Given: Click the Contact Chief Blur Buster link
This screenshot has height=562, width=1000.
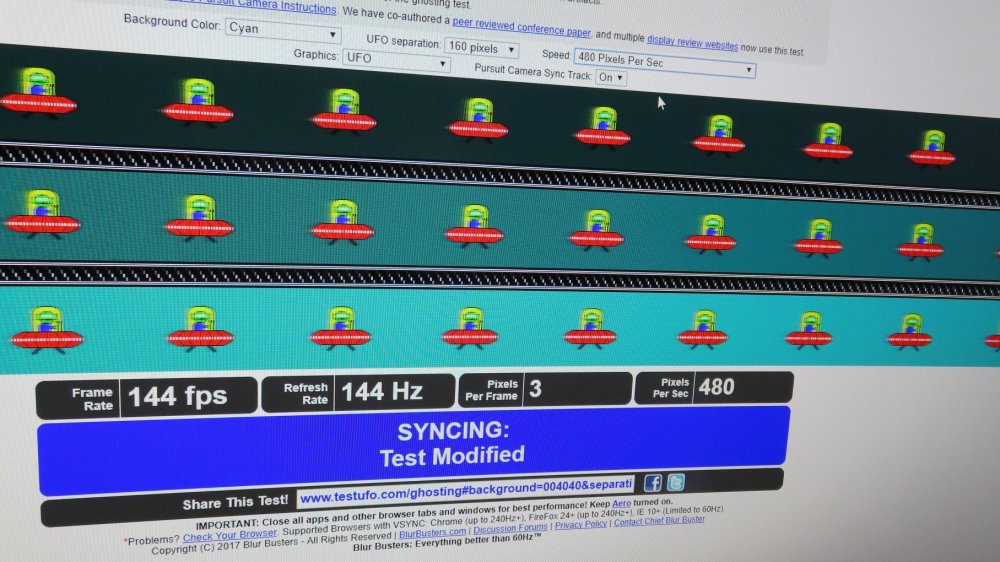Looking at the screenshot, I should pos(659,521).
